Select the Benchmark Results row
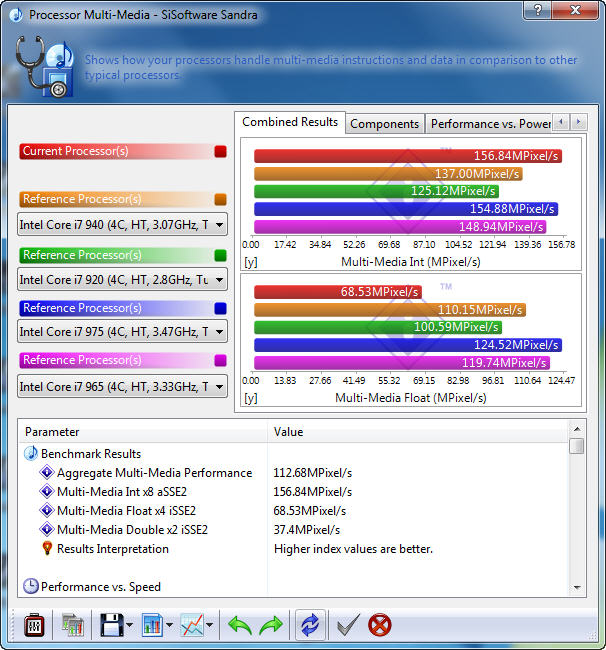The height and width of the screenshot is (650, 606). [293, 454]
